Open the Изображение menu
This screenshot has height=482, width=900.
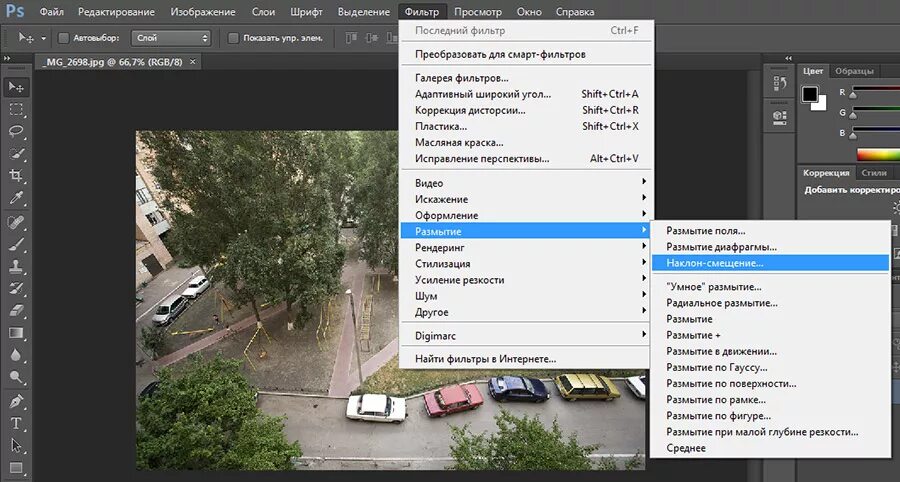pos(203,11)
